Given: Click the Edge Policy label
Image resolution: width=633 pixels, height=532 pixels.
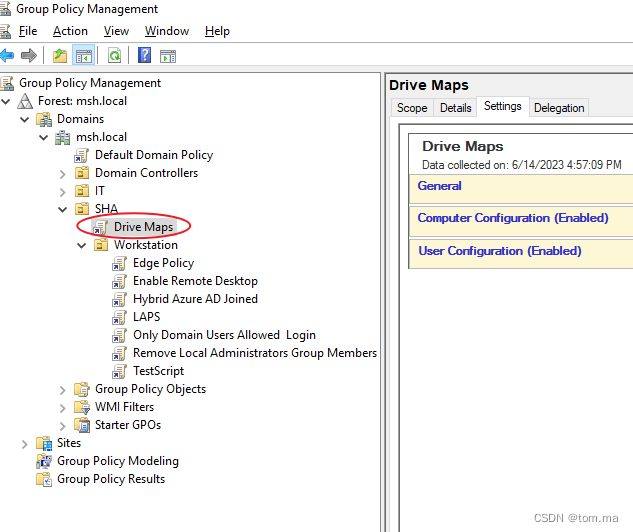Looking at the screenshot, I should 163,263.
